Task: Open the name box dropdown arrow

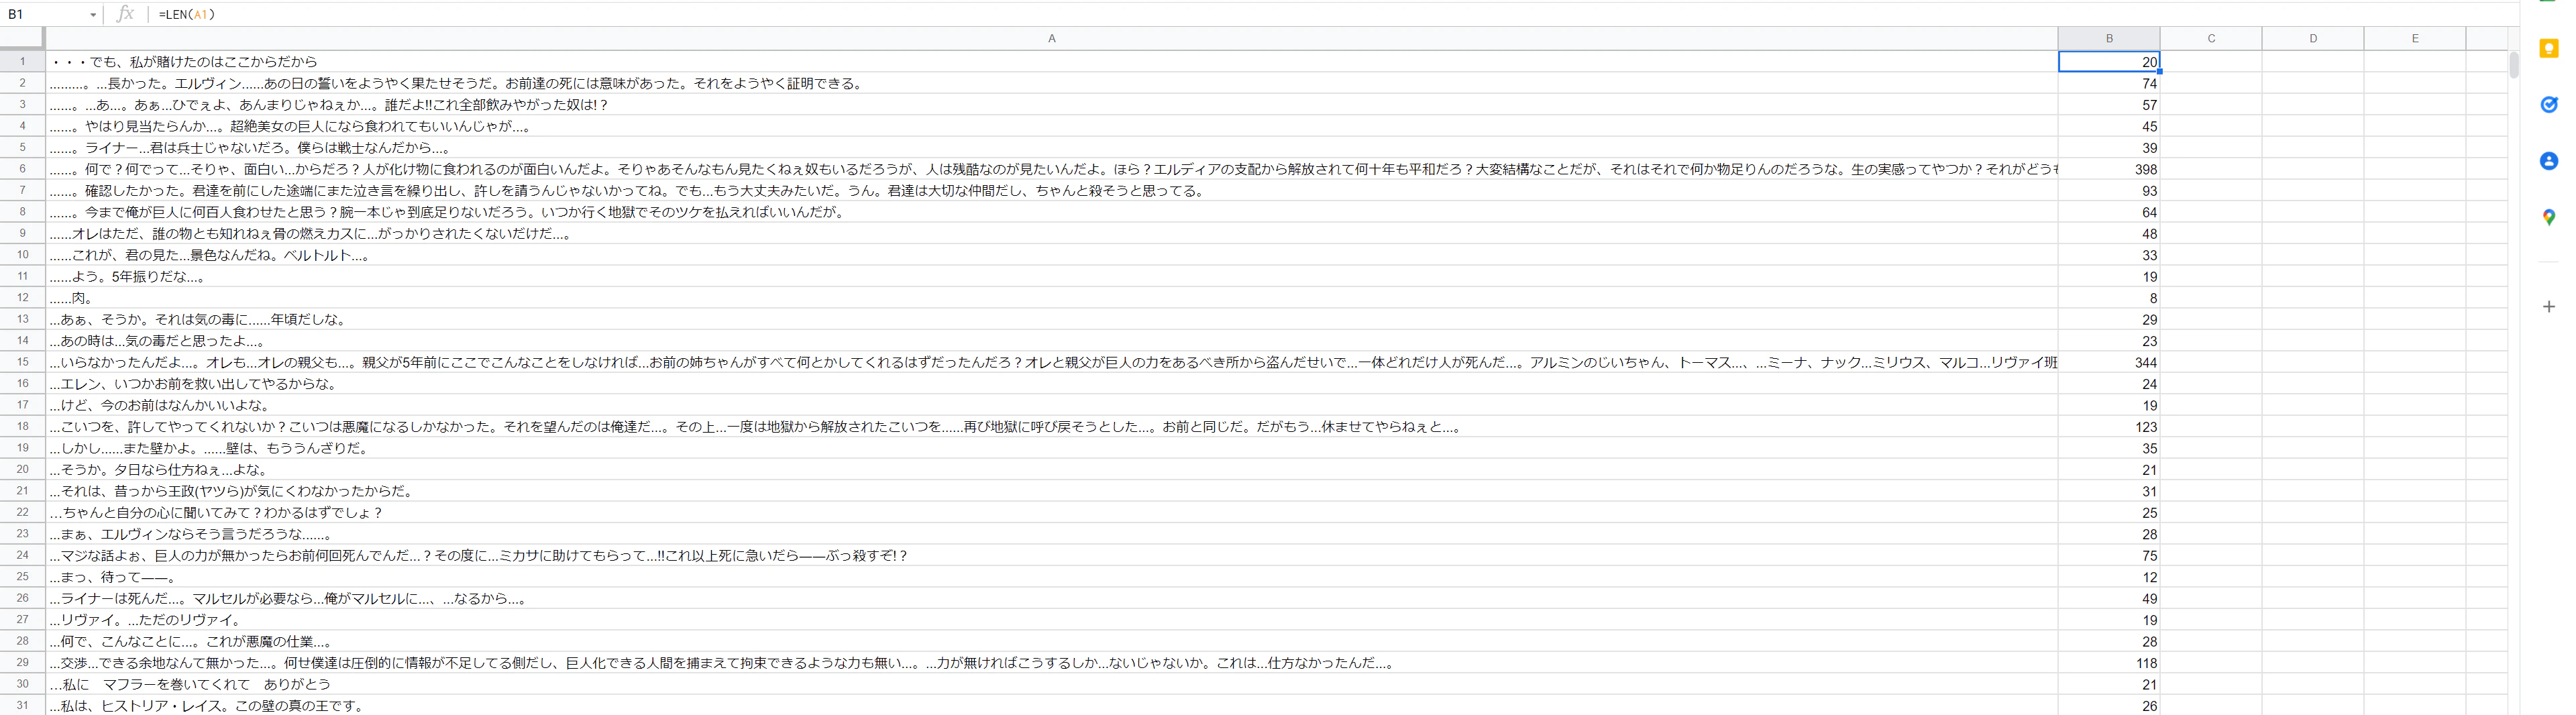Action: point(92,15)
